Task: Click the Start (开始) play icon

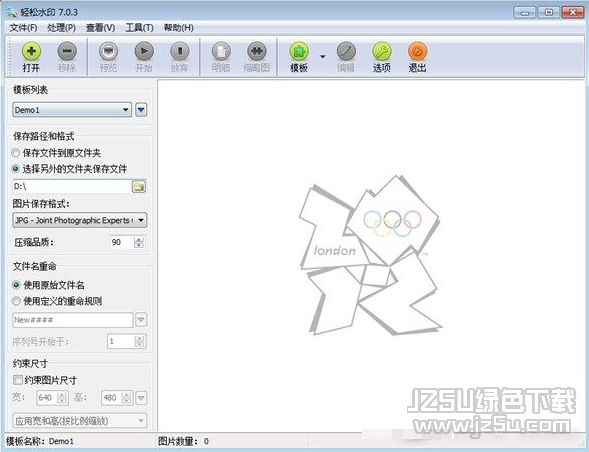Action: 144,51
